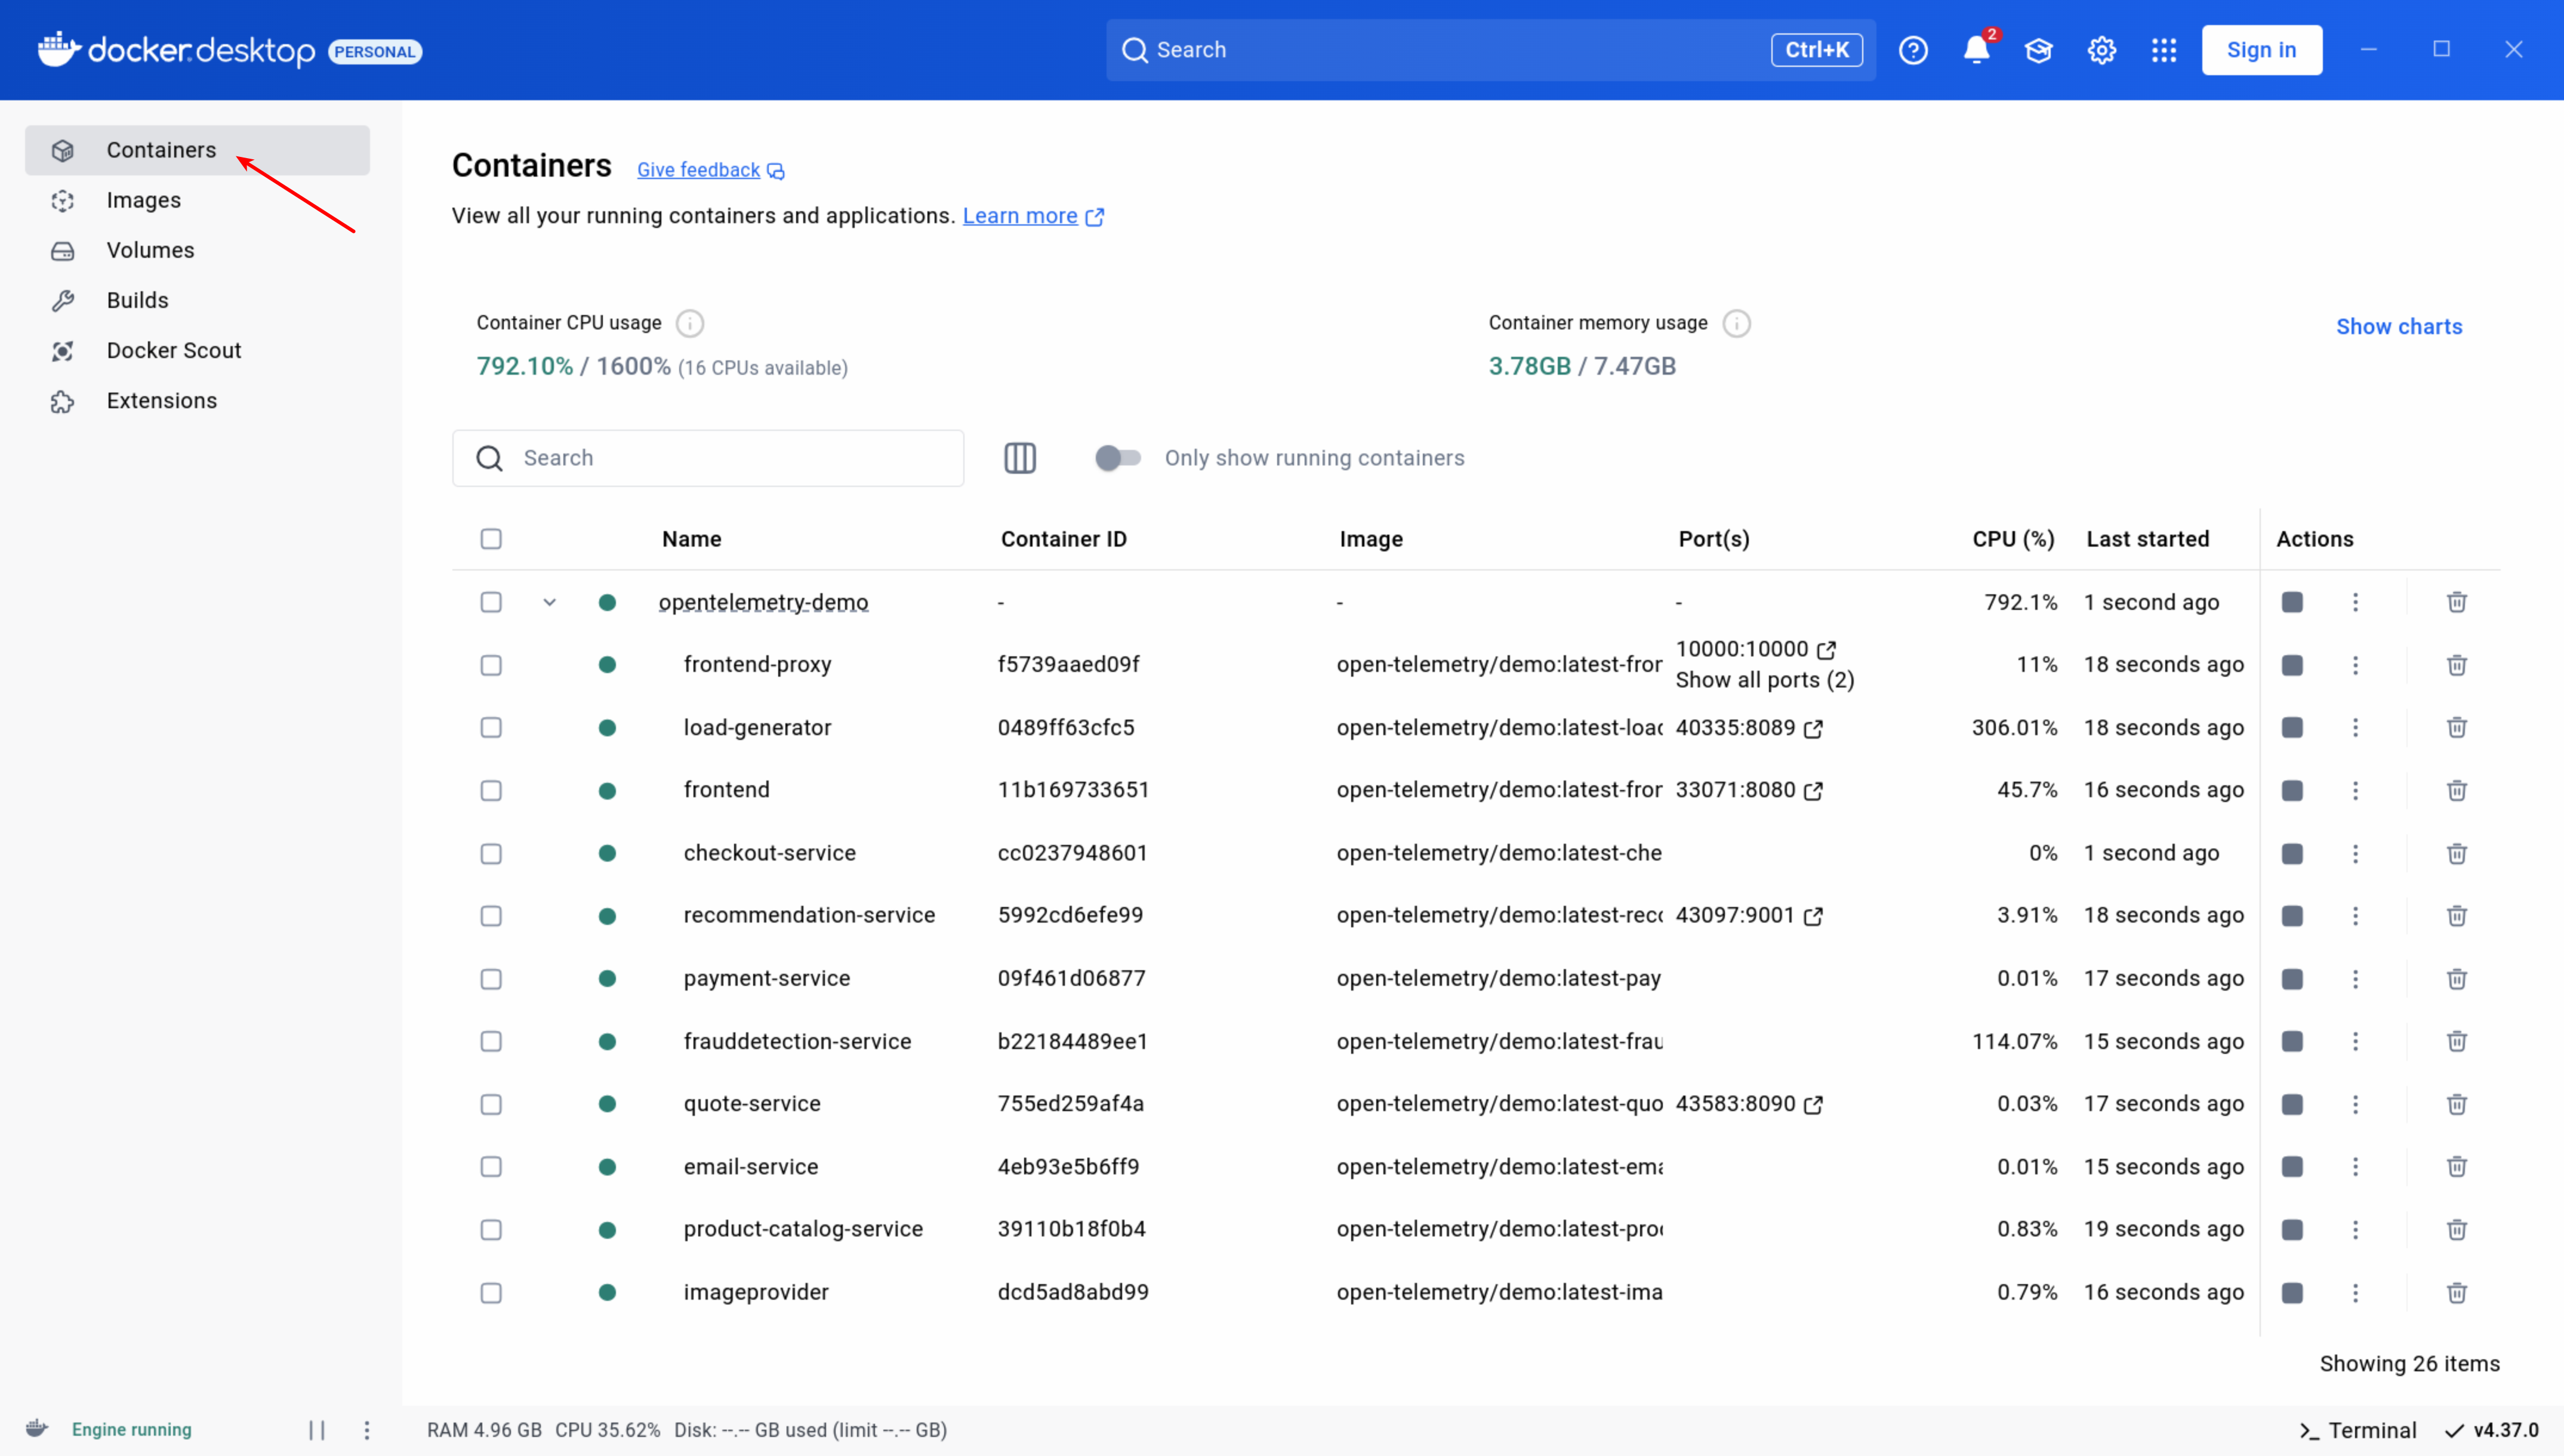The width and height of the screenshot is (2564, 1456).
Task: Select the frontend-proxy container checkbox
Action: (491, 665)
